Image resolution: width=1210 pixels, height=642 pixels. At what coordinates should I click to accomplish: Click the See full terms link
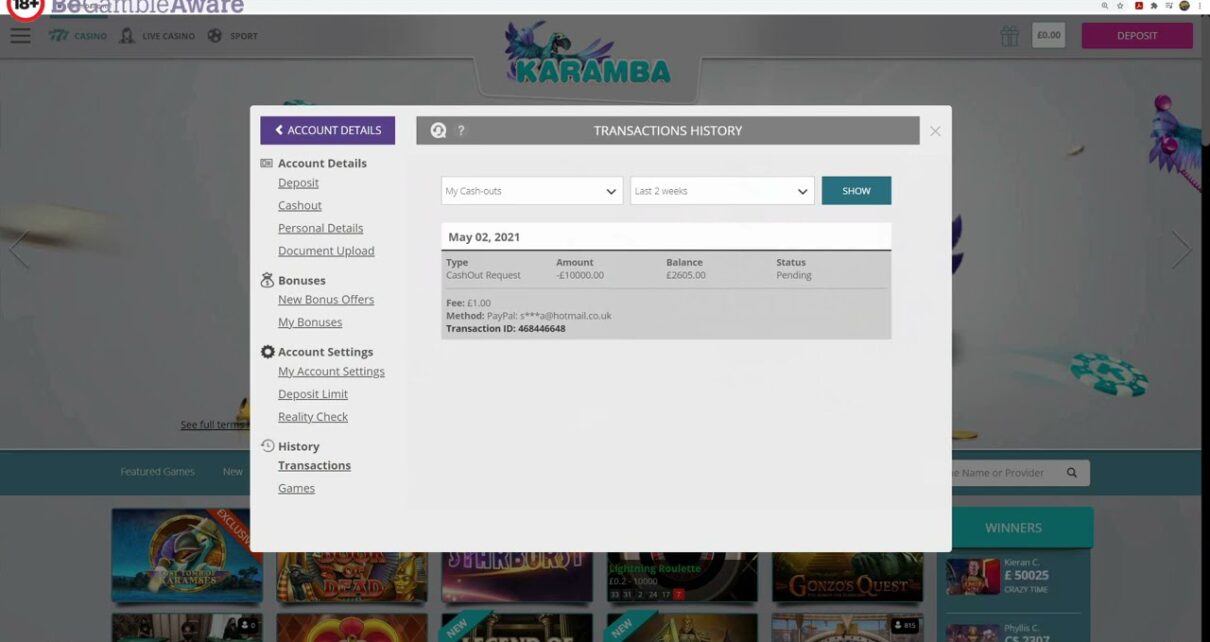213,425
